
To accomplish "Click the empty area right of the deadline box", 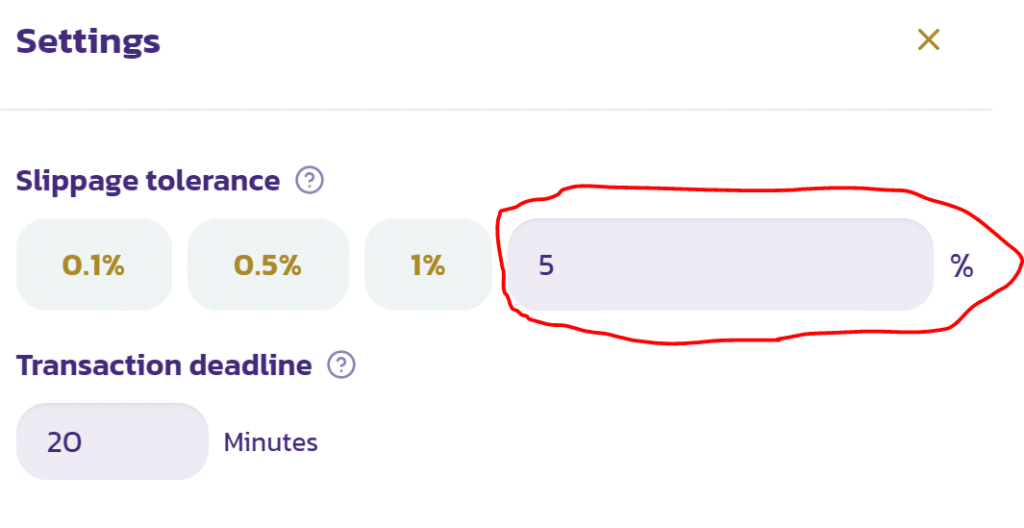I will point(653,442).
